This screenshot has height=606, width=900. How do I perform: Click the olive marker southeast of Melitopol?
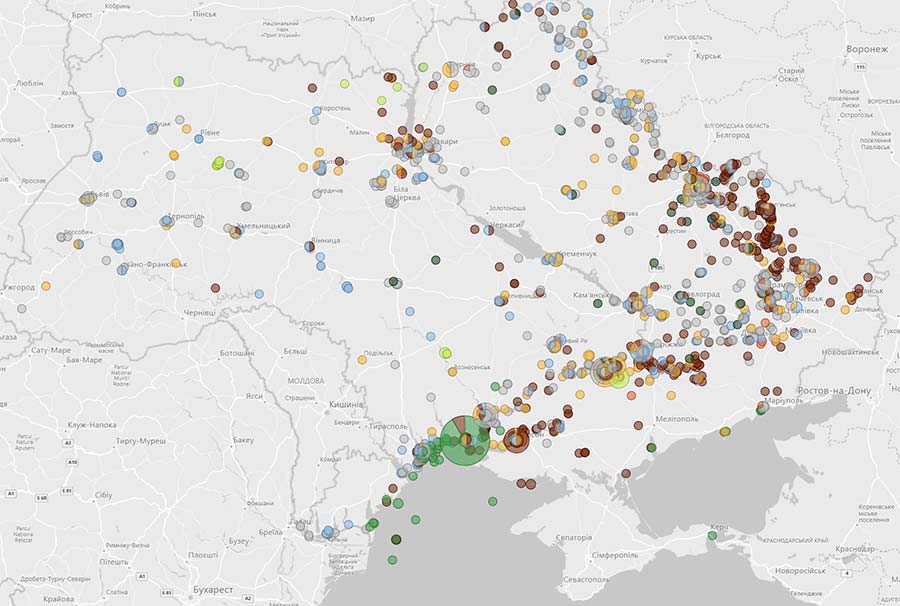click(725, 431)
